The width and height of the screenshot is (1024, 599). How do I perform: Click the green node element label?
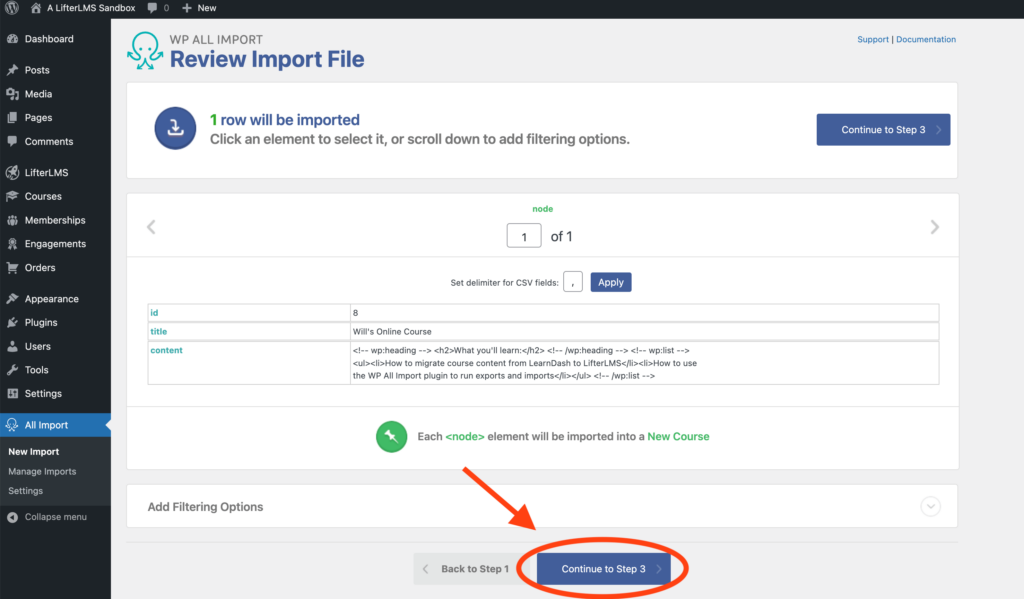542,209
